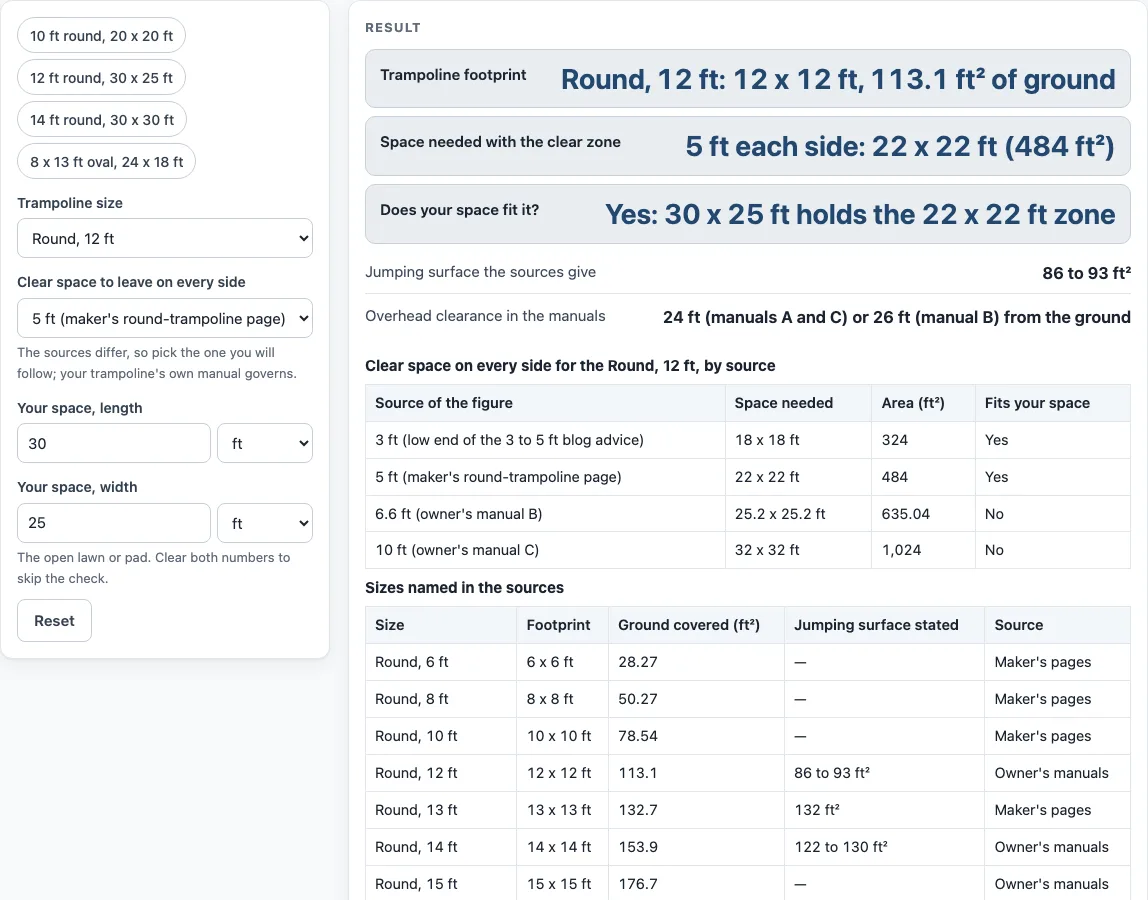Click the Does your space fit it card
This screenshot has width=1148, height=900.
748,214
